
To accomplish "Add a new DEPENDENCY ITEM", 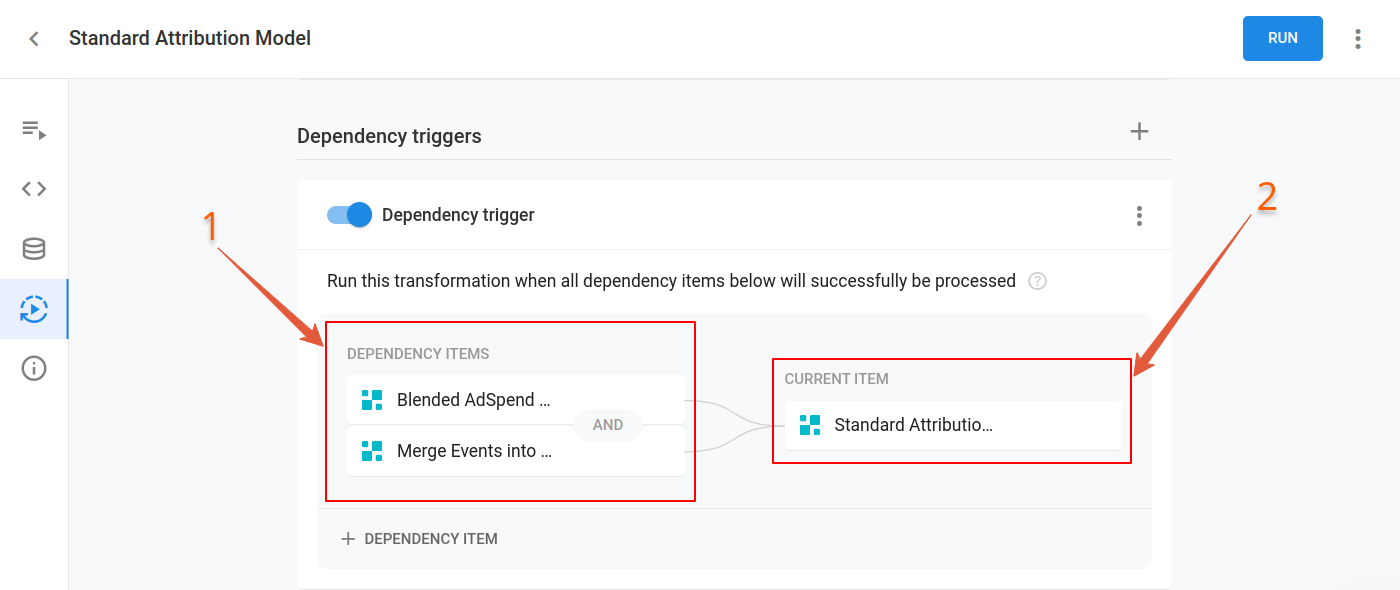I will (420, 539).
